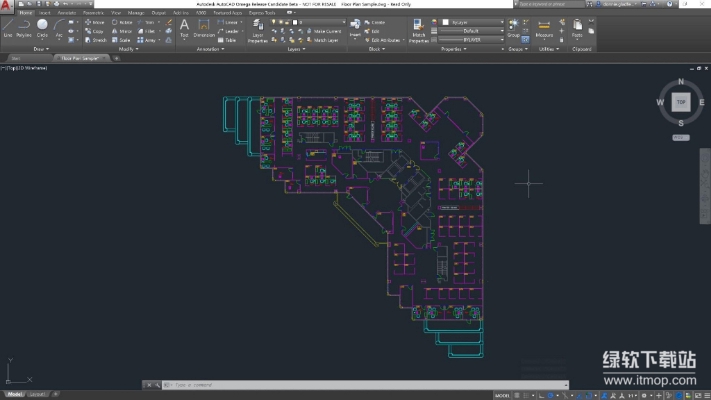This screenshot has height=400, width=711.
Task: Toggle ortho mode in status bar
Action: [541, 395]
